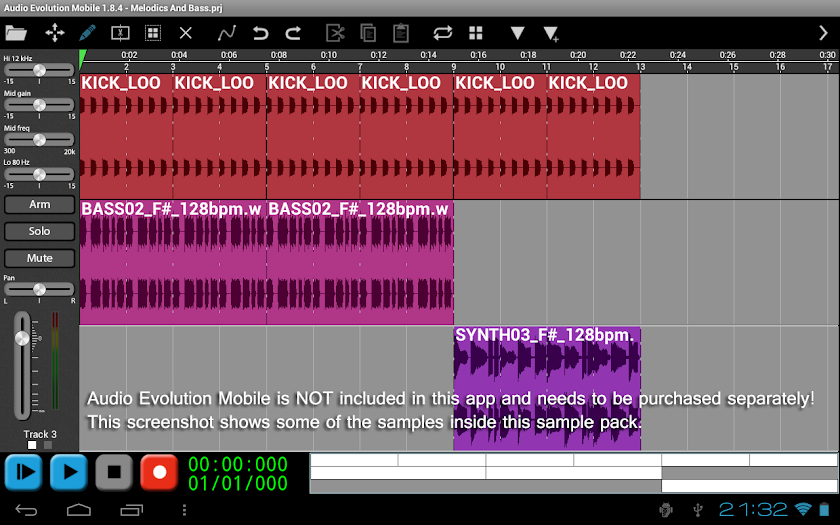The height and width of the screenshot is (525, 840).
Task: Go back with Android back button
Action: (26, 510)
